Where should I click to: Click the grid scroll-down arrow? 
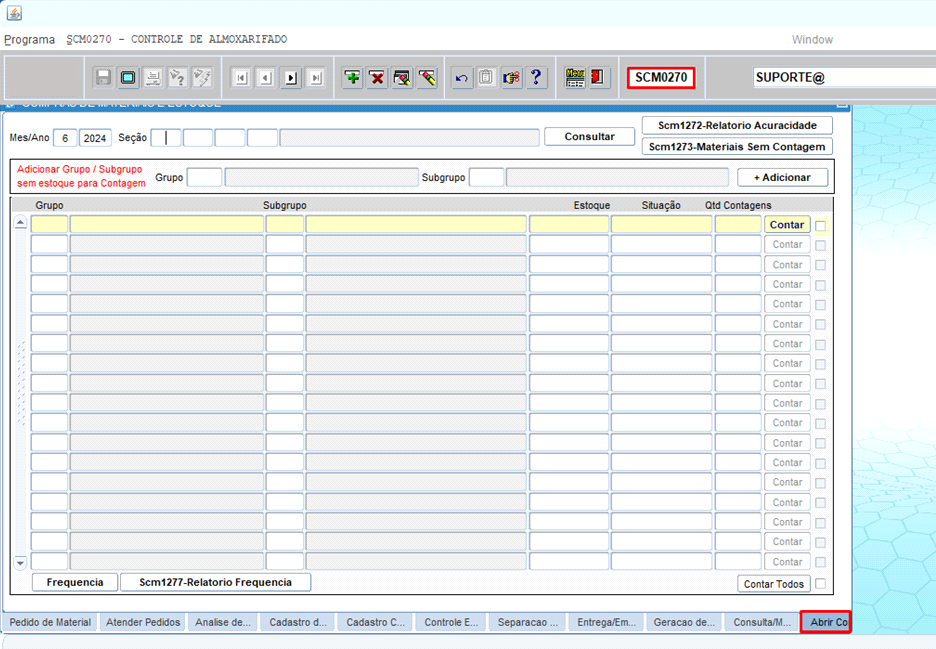[x=20, y=562]
